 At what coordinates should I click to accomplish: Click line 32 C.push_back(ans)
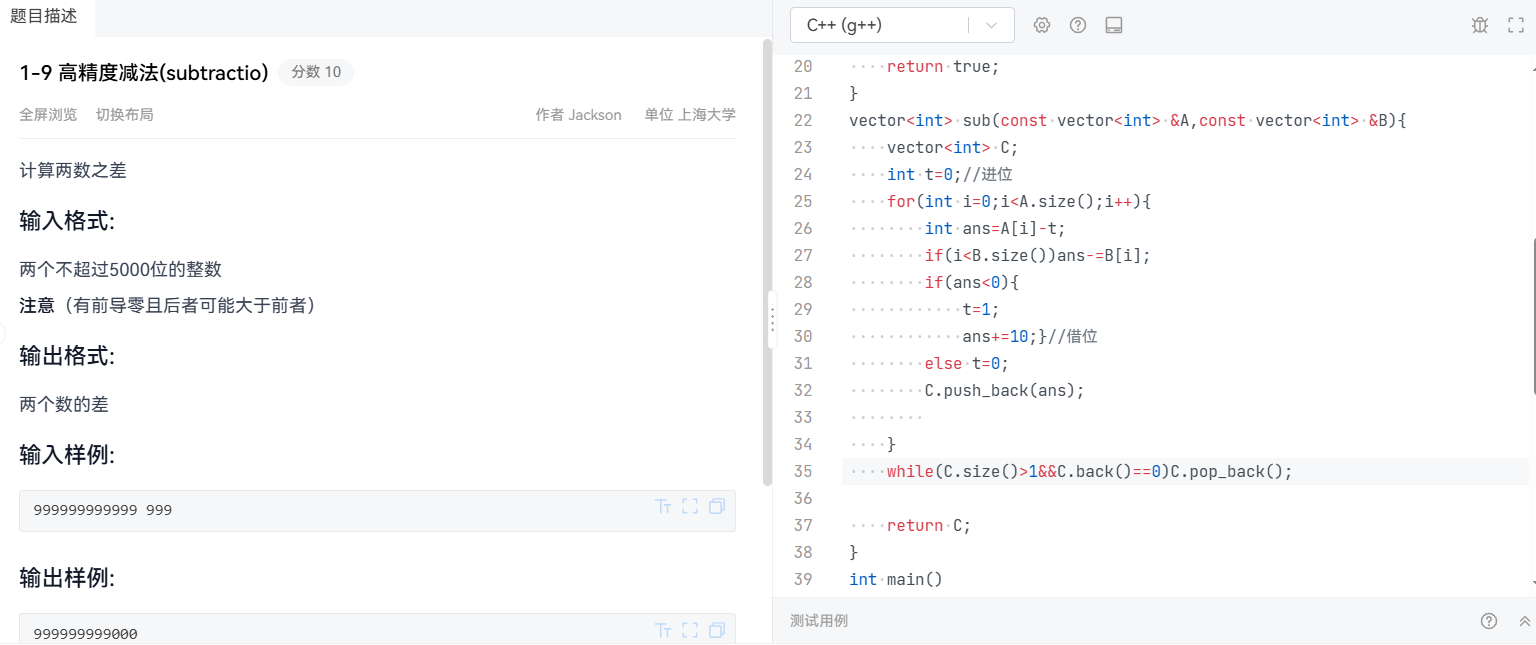coord(1004,390)
